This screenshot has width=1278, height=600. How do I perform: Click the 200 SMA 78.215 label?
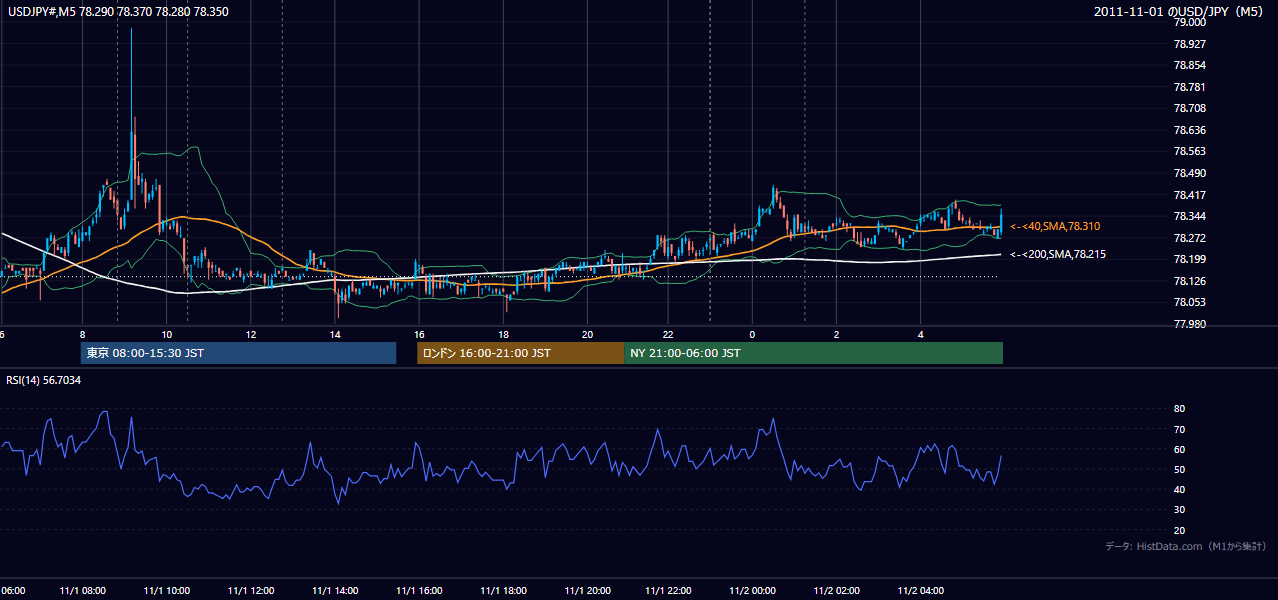click(1058, 255)
